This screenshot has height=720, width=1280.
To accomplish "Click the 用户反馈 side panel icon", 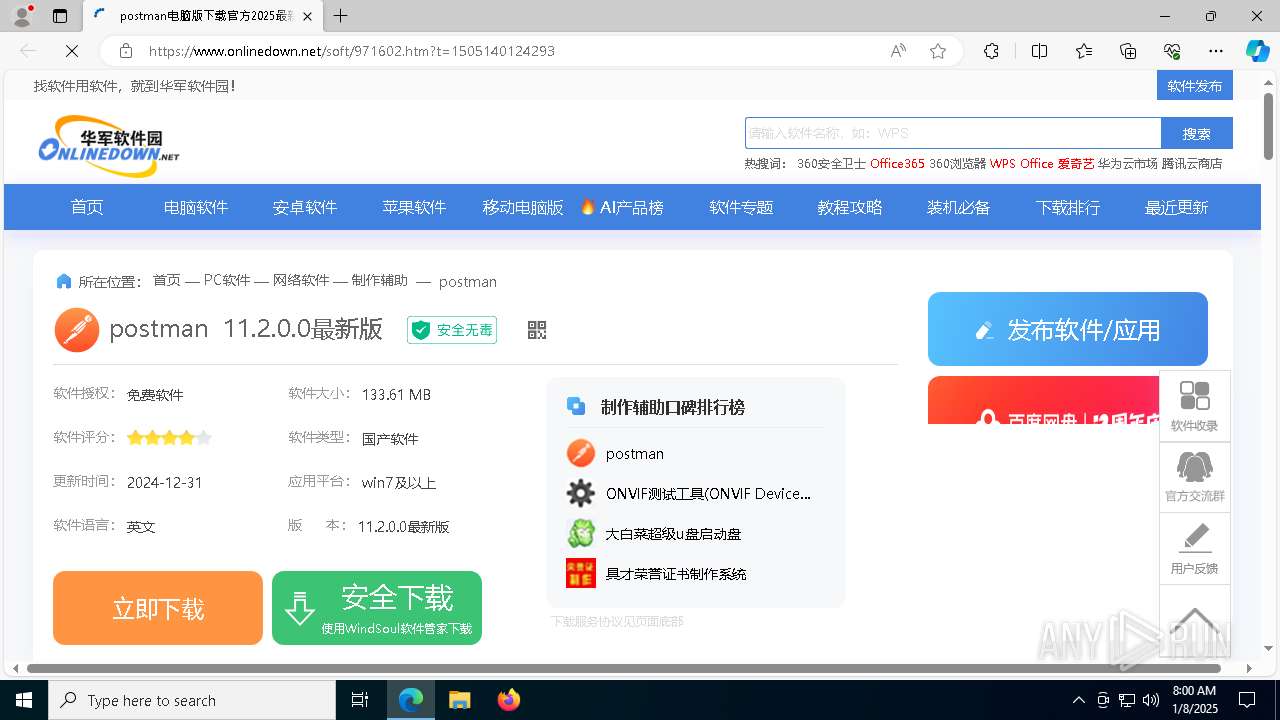I will point(1195,548).
